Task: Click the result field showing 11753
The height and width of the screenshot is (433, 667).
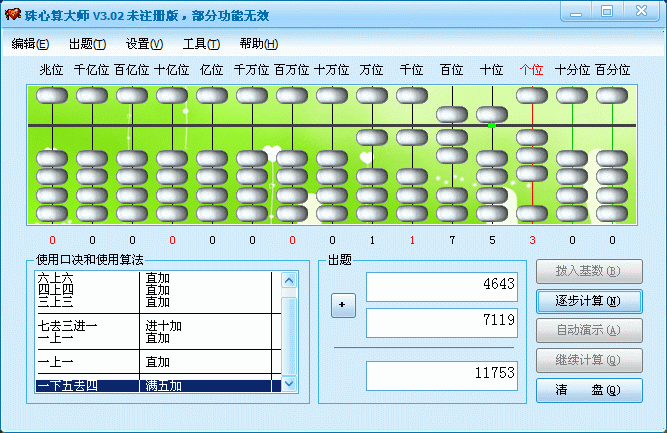Action: (442, 376)
